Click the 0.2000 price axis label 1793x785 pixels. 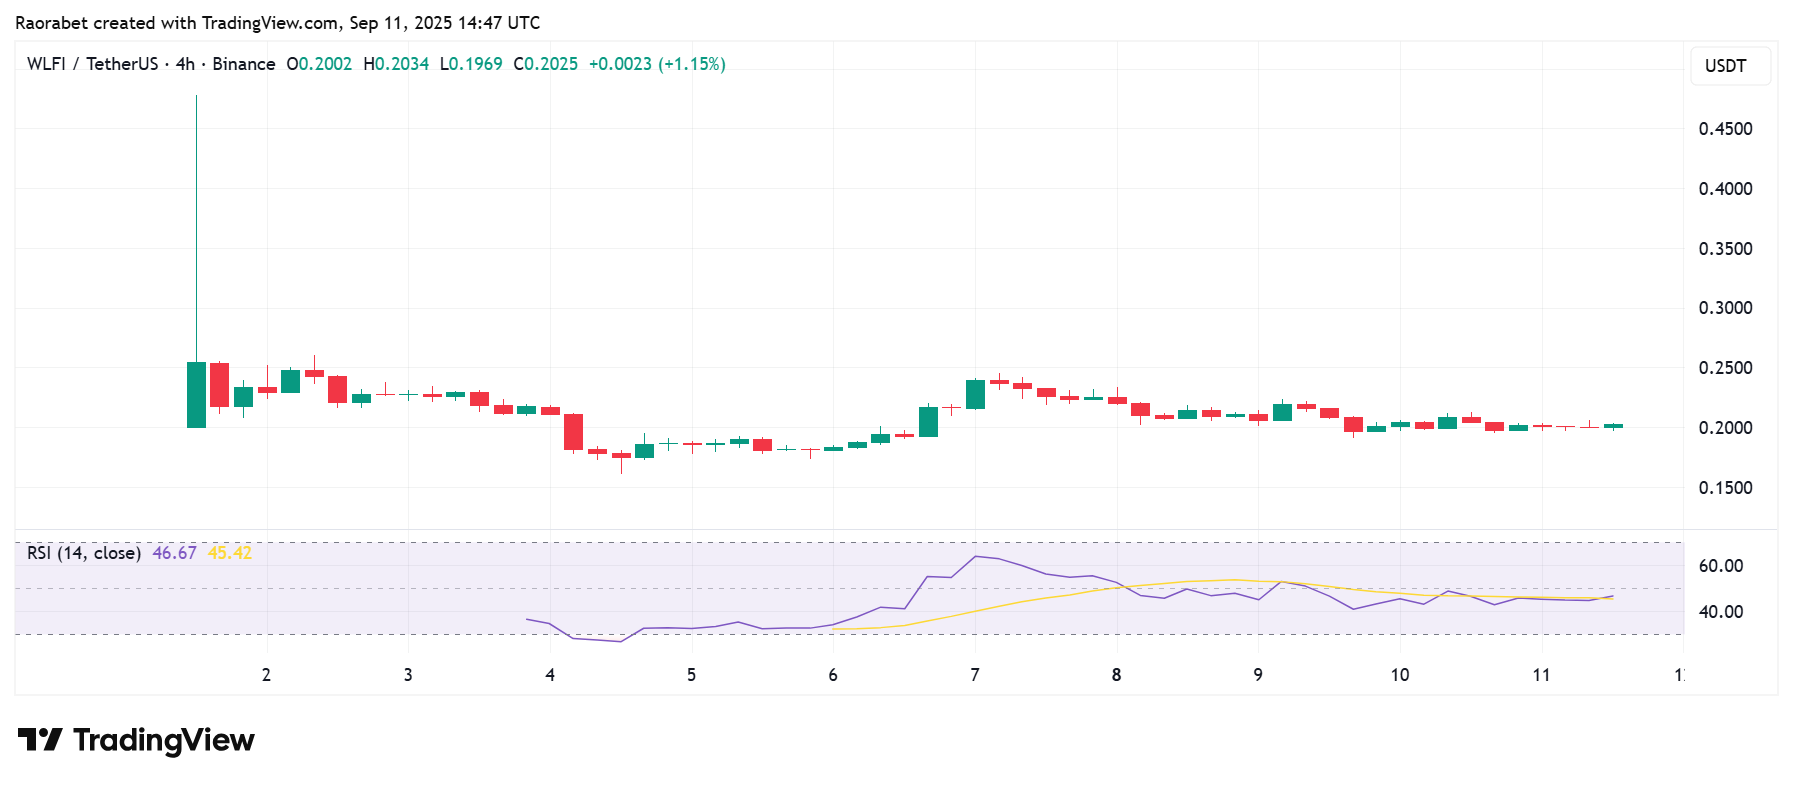click(x=1725, y=428)
